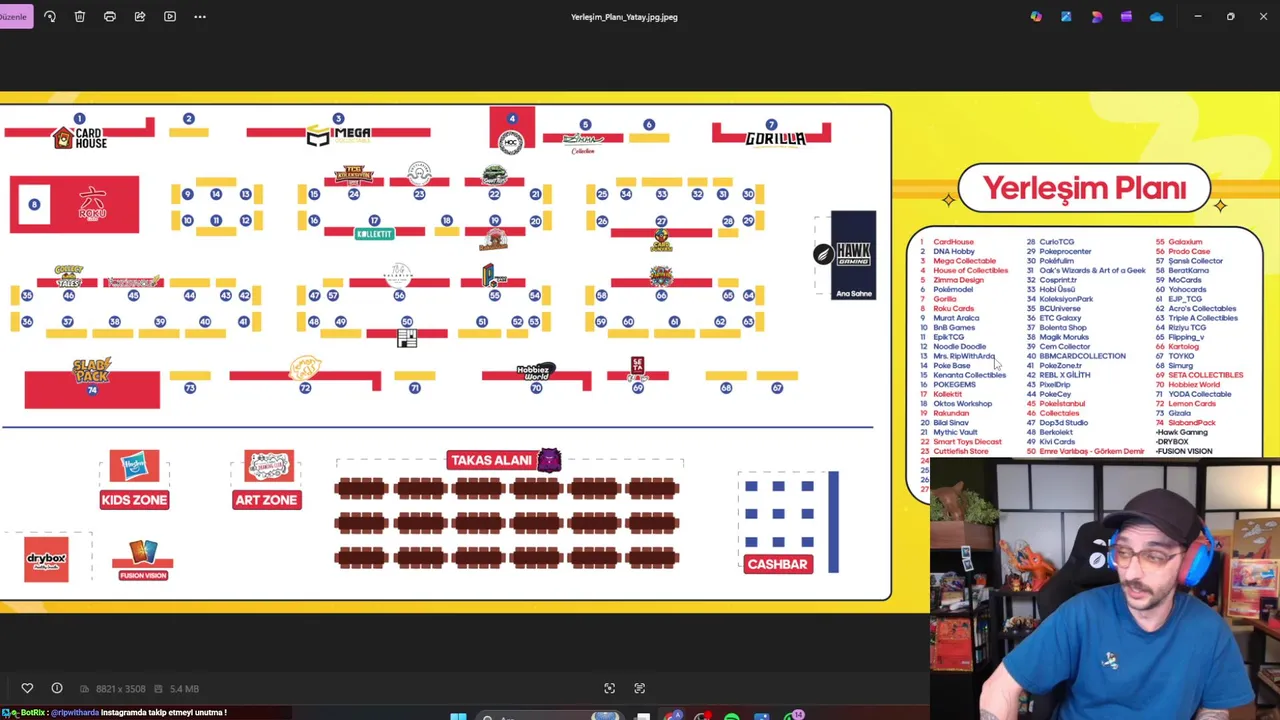Image resolution: width=1280 pixels, height=720 pixels.
Task: Click the CASHBAR label
Action: tap(777, 564)
